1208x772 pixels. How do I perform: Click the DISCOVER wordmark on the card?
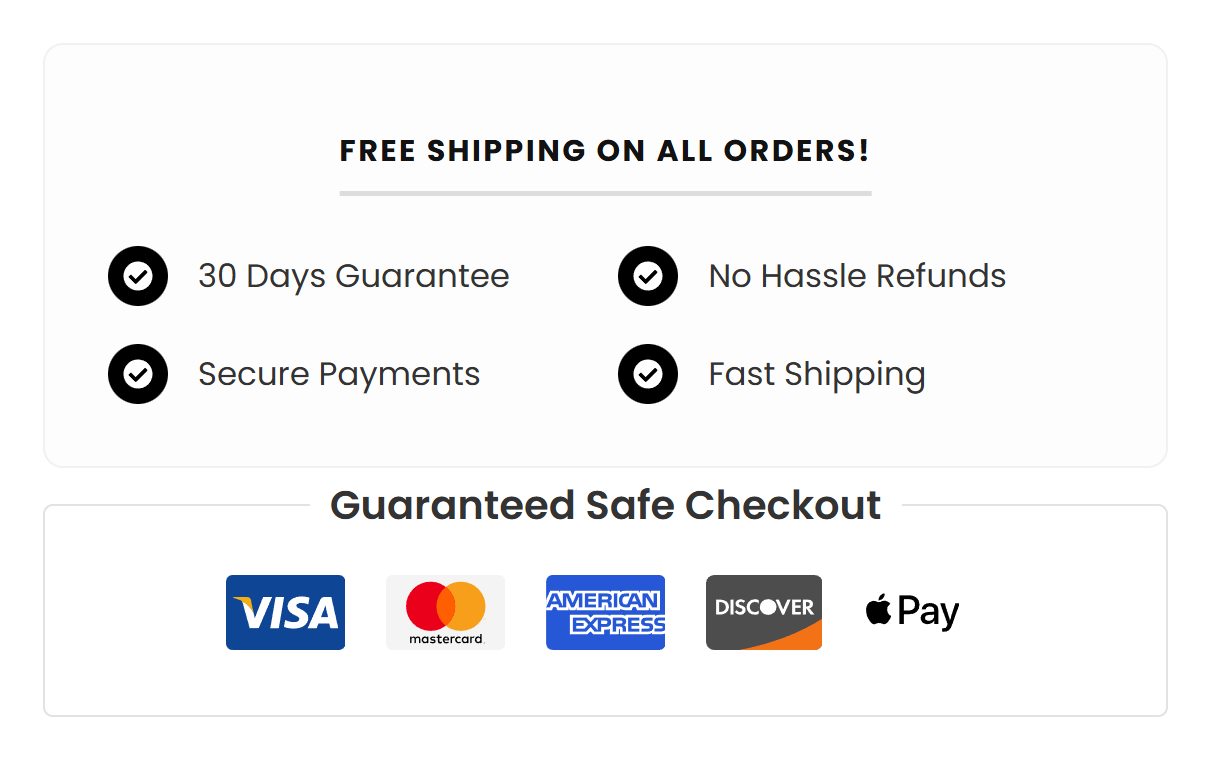(x=764, y=607)
